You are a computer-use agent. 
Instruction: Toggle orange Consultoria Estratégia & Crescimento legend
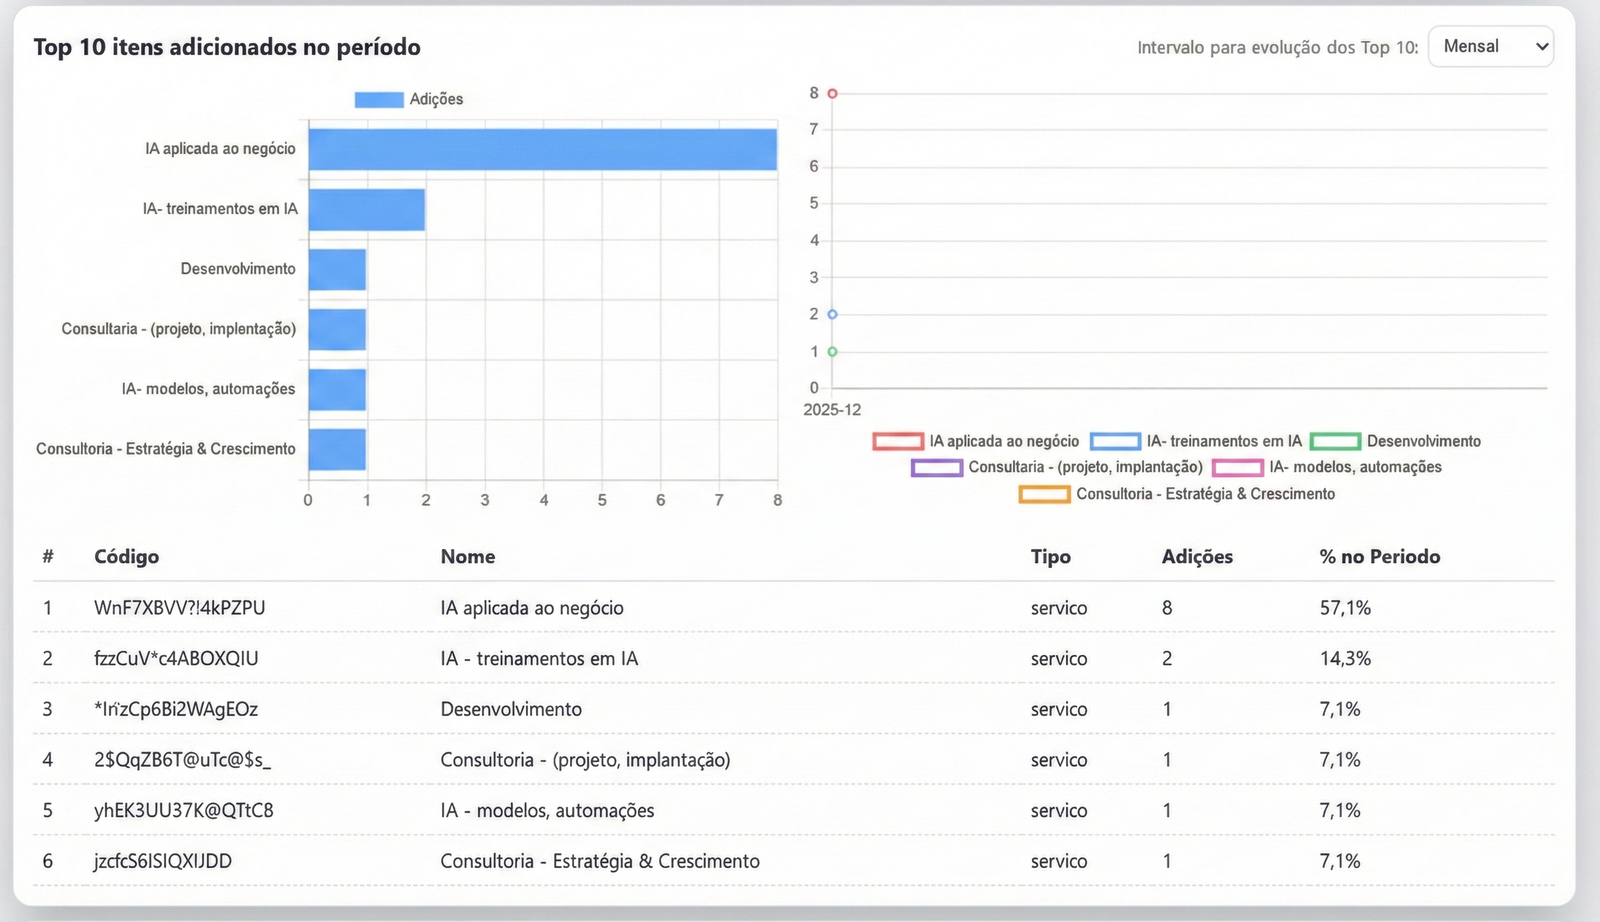click(1044, 494)
